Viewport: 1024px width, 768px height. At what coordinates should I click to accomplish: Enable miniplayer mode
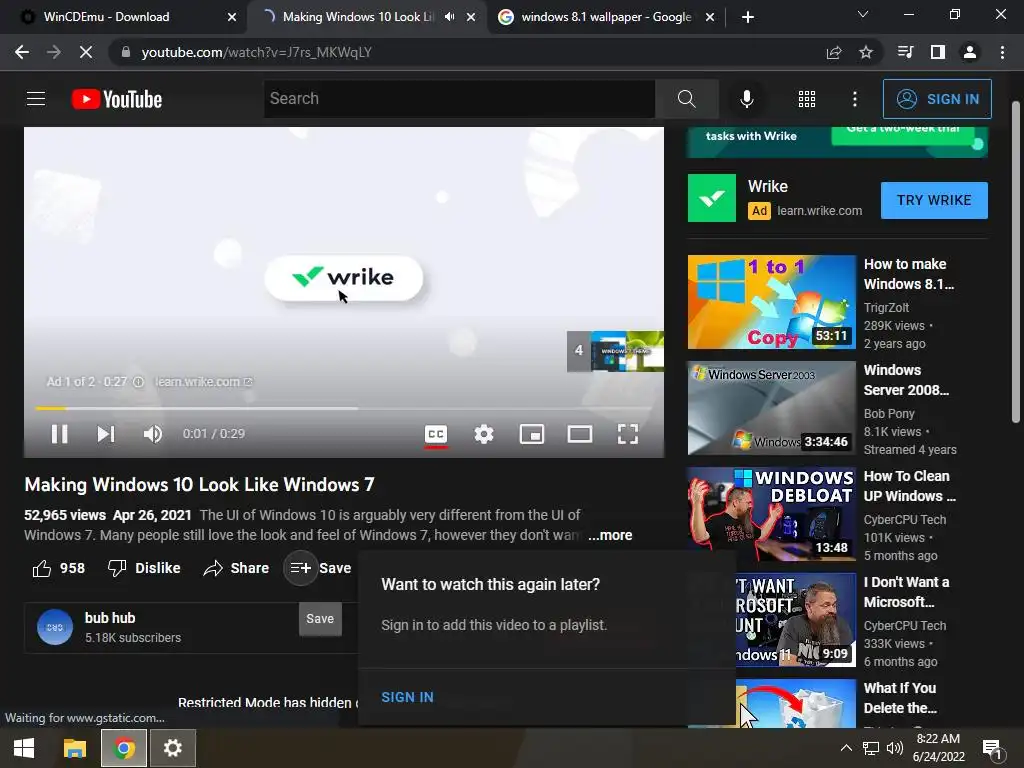click(x=532, y=434)
